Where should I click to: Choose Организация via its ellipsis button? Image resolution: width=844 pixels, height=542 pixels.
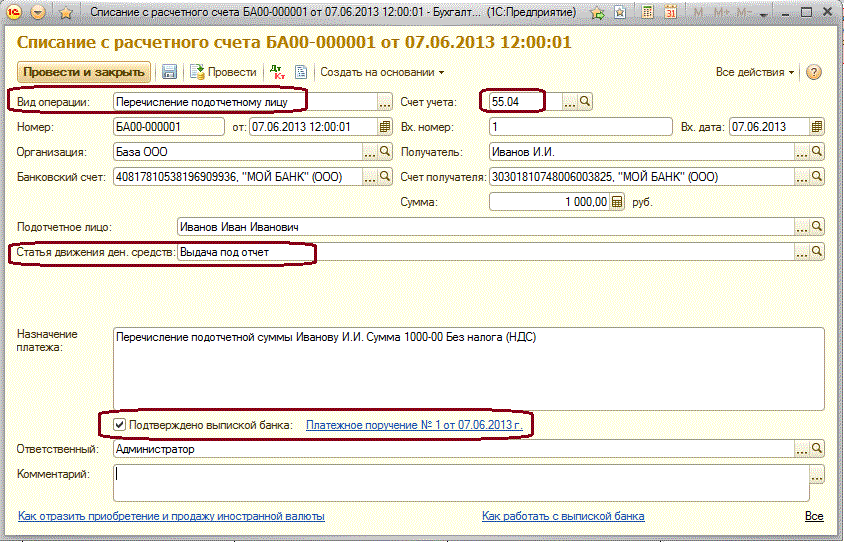[x=369, y=151]
